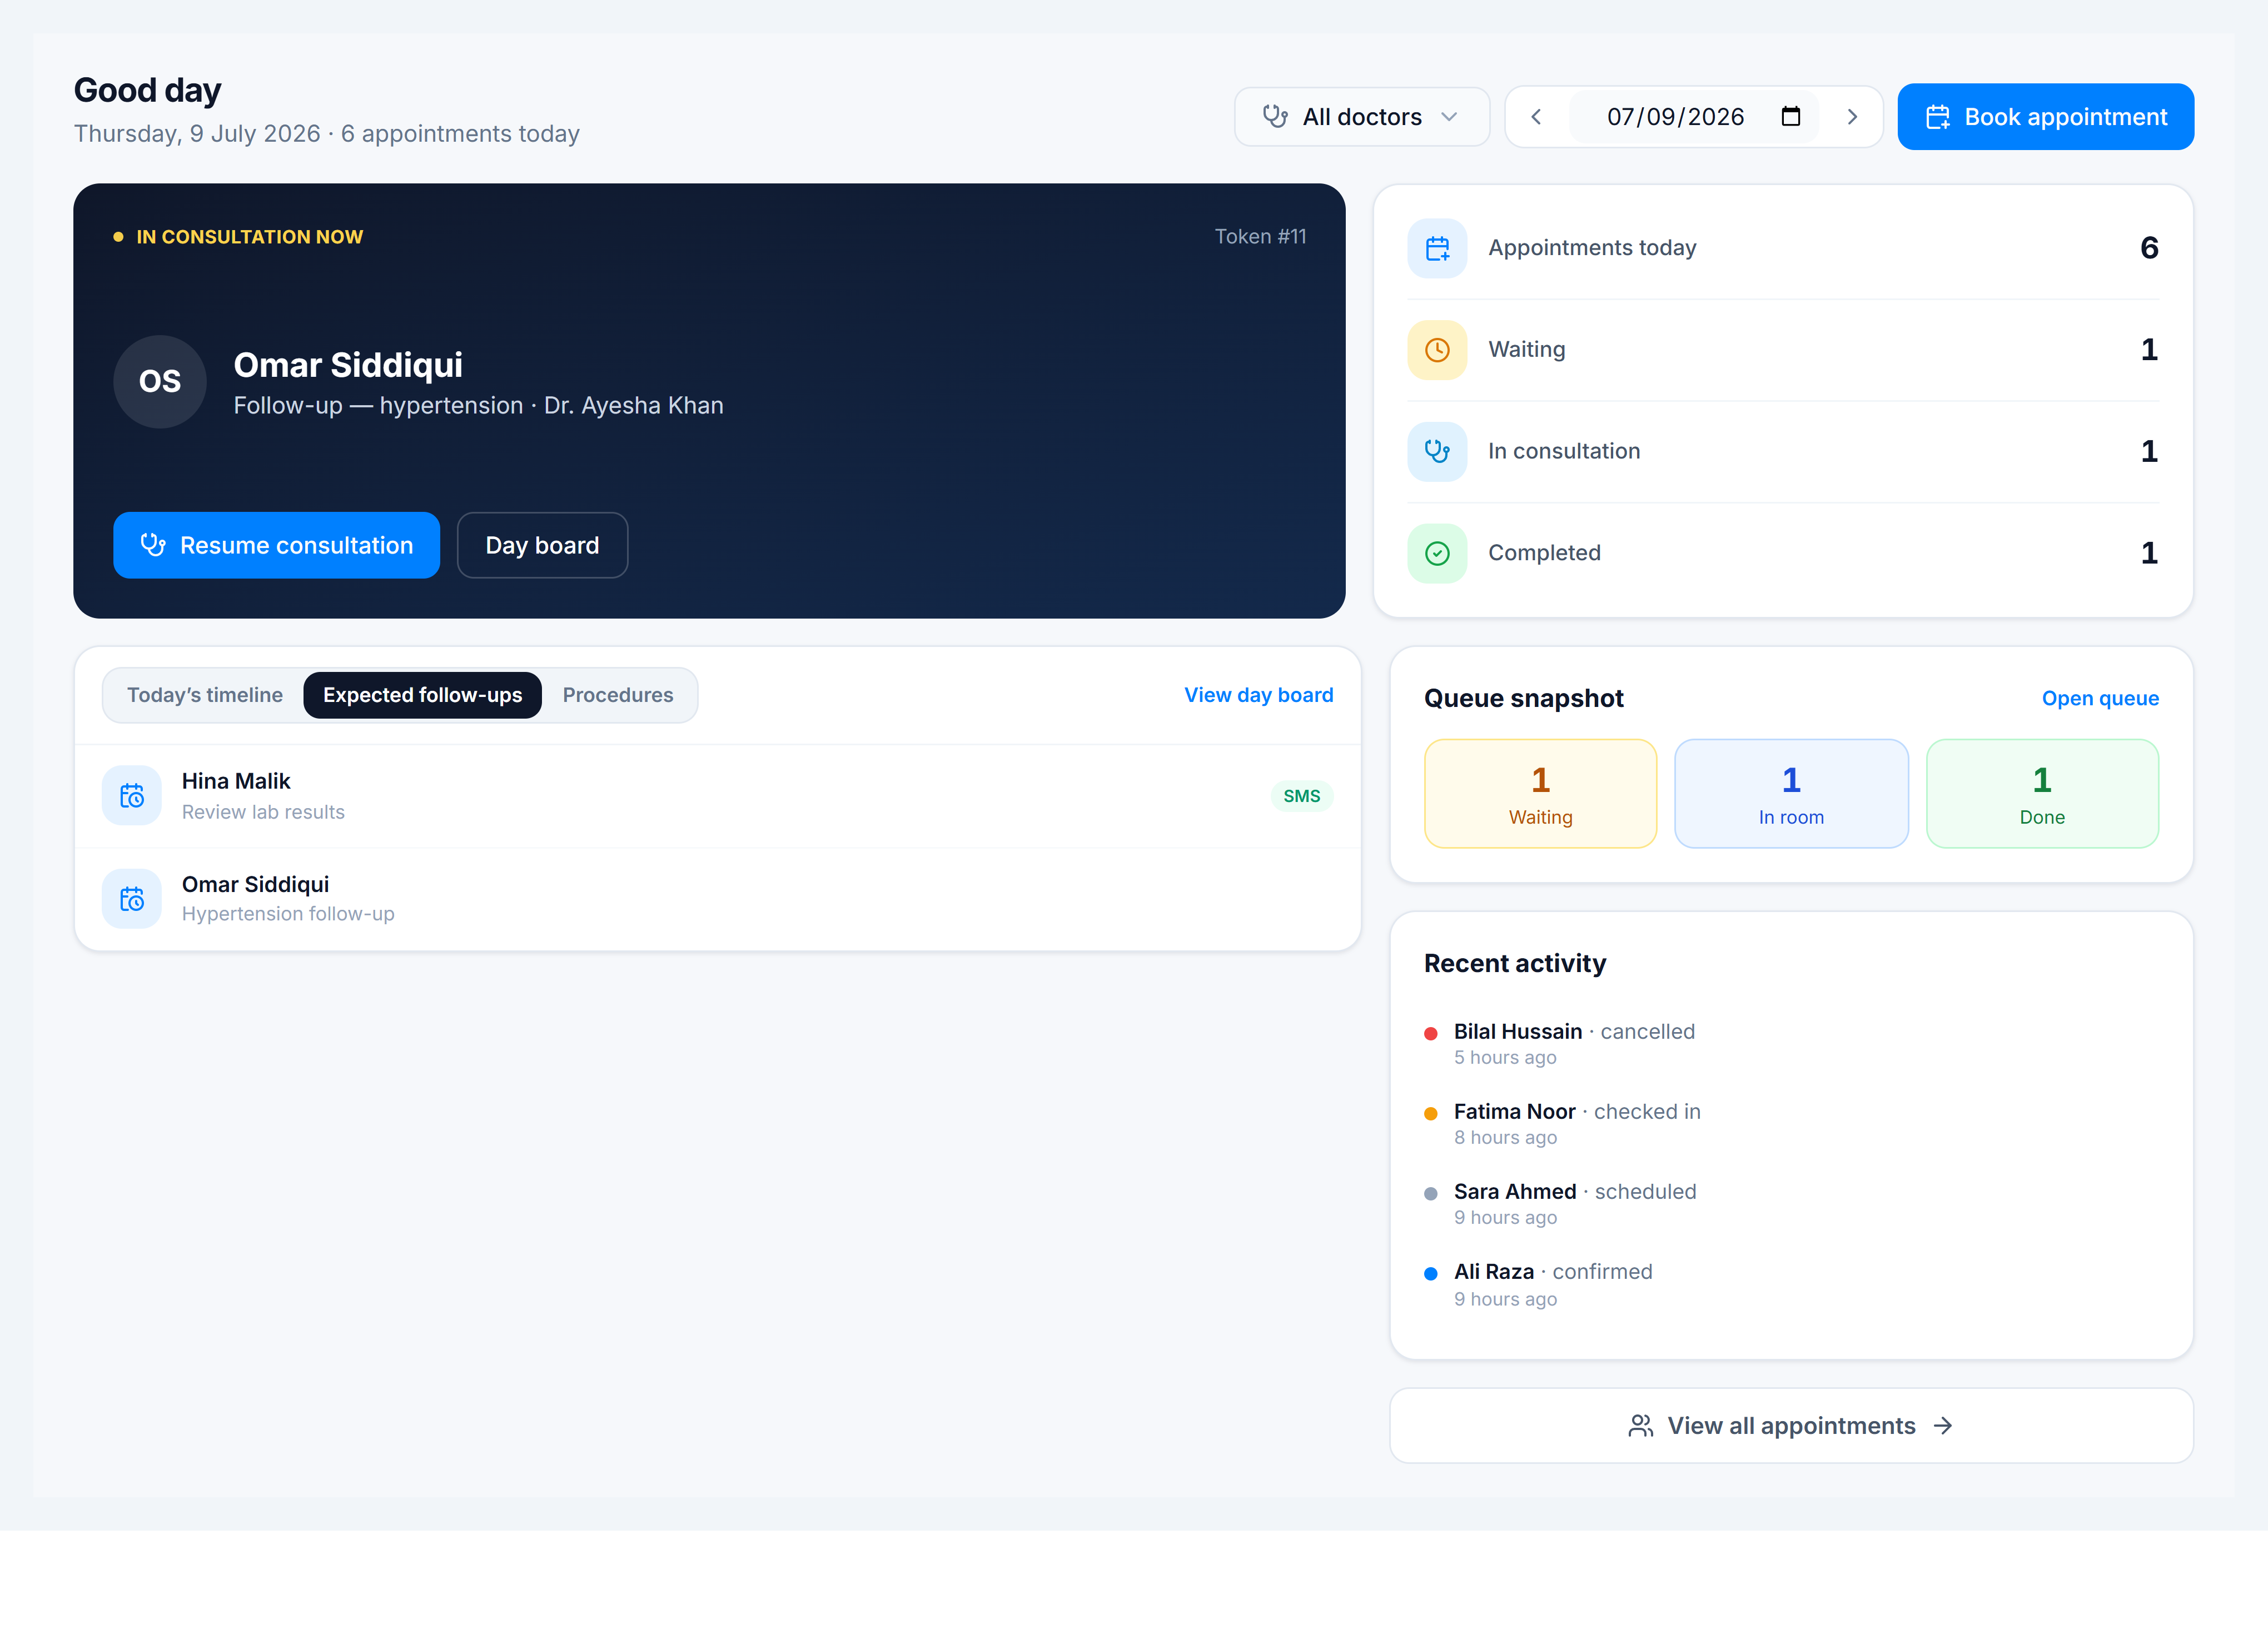Click Open queue link
Viewport: 2268px width, 1634px height.
tap(2100, 698)
